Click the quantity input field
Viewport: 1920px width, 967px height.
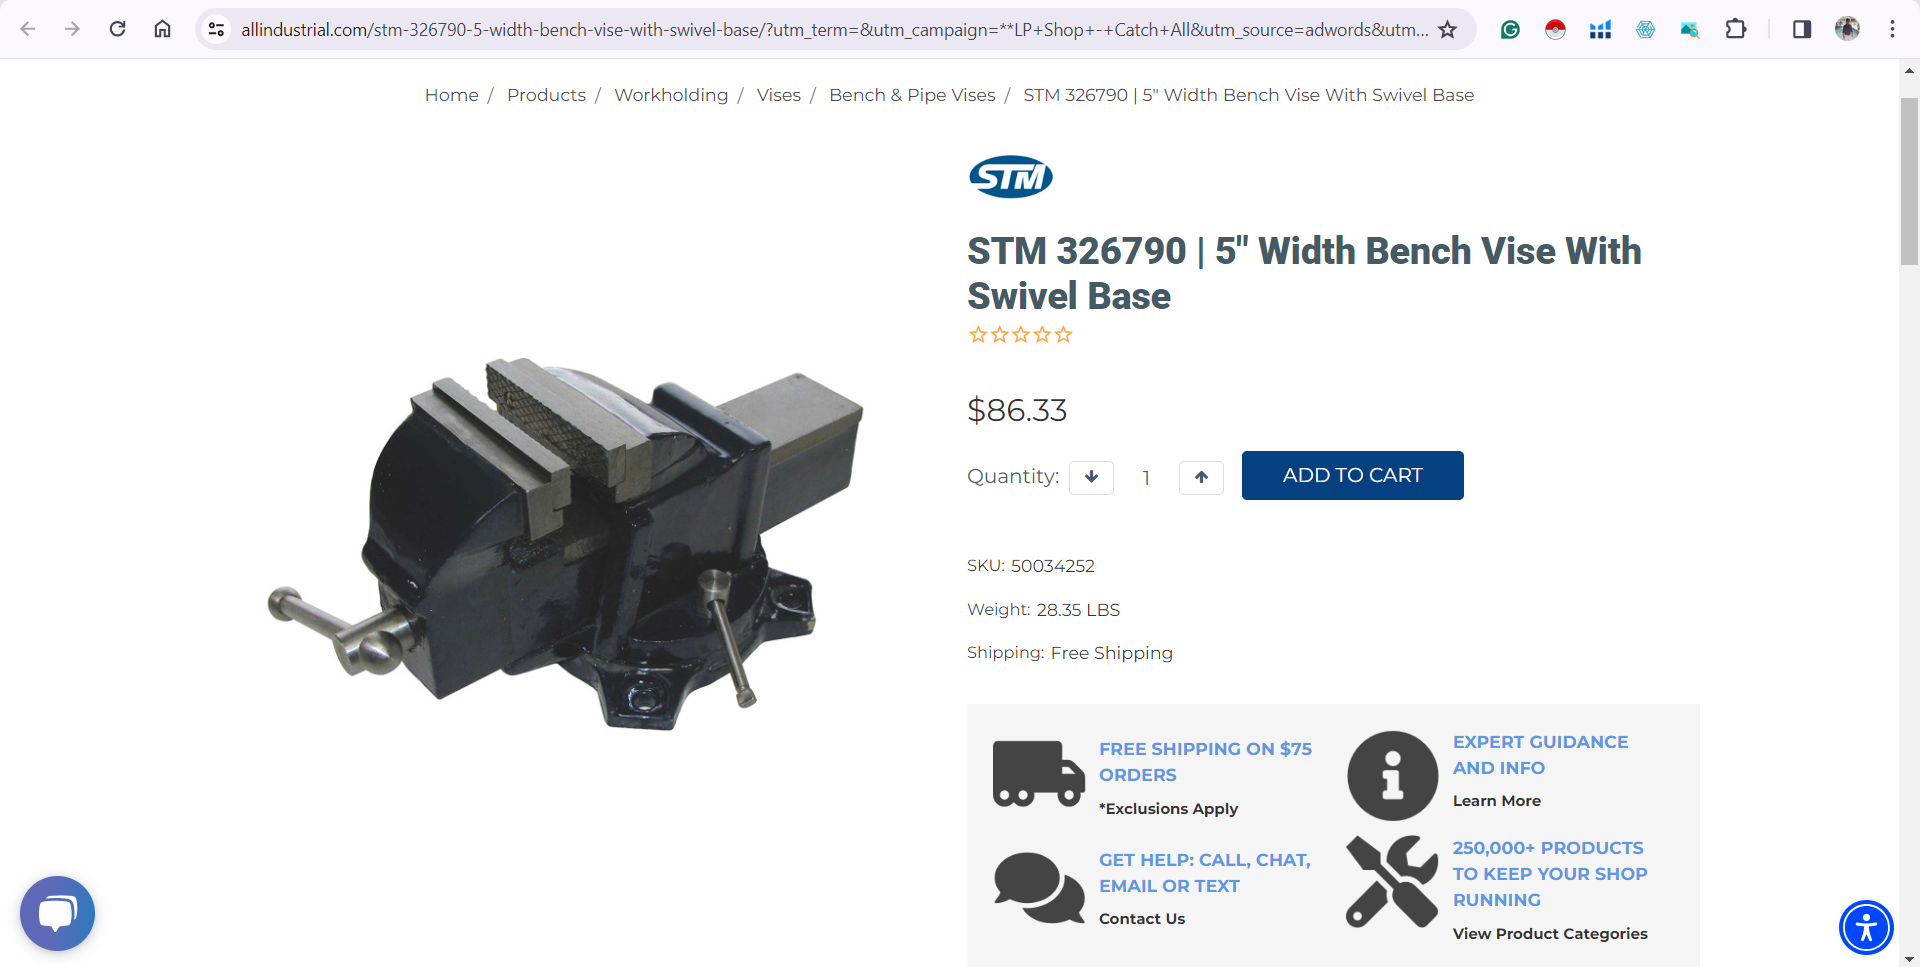tap(1146, 478)
